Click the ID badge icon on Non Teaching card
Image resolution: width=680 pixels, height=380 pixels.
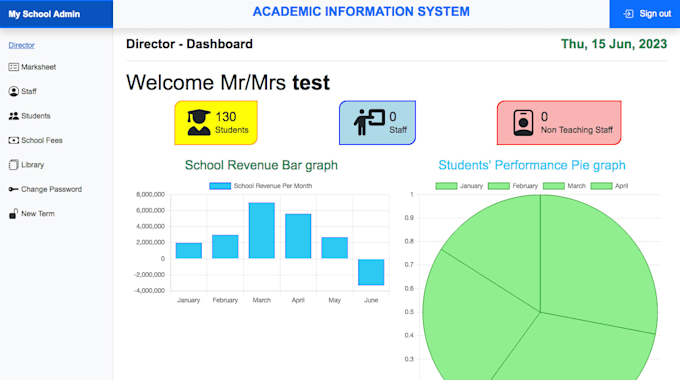click(x=523, y=123)
